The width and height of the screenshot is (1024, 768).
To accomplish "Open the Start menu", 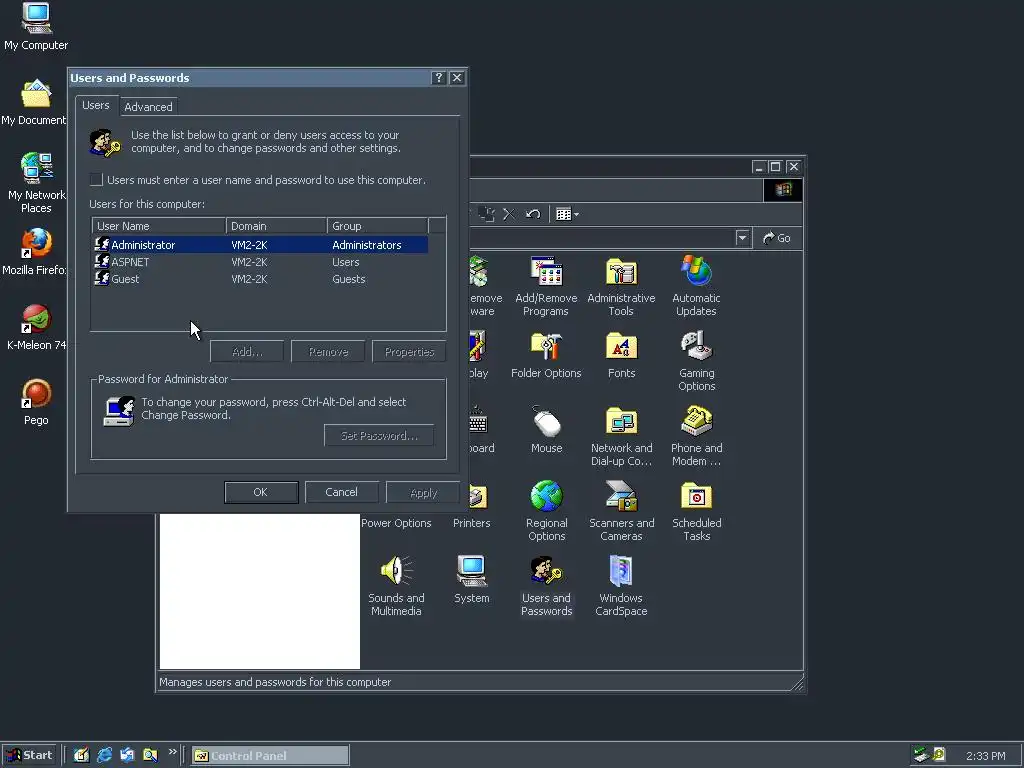I will pos(29,756).
